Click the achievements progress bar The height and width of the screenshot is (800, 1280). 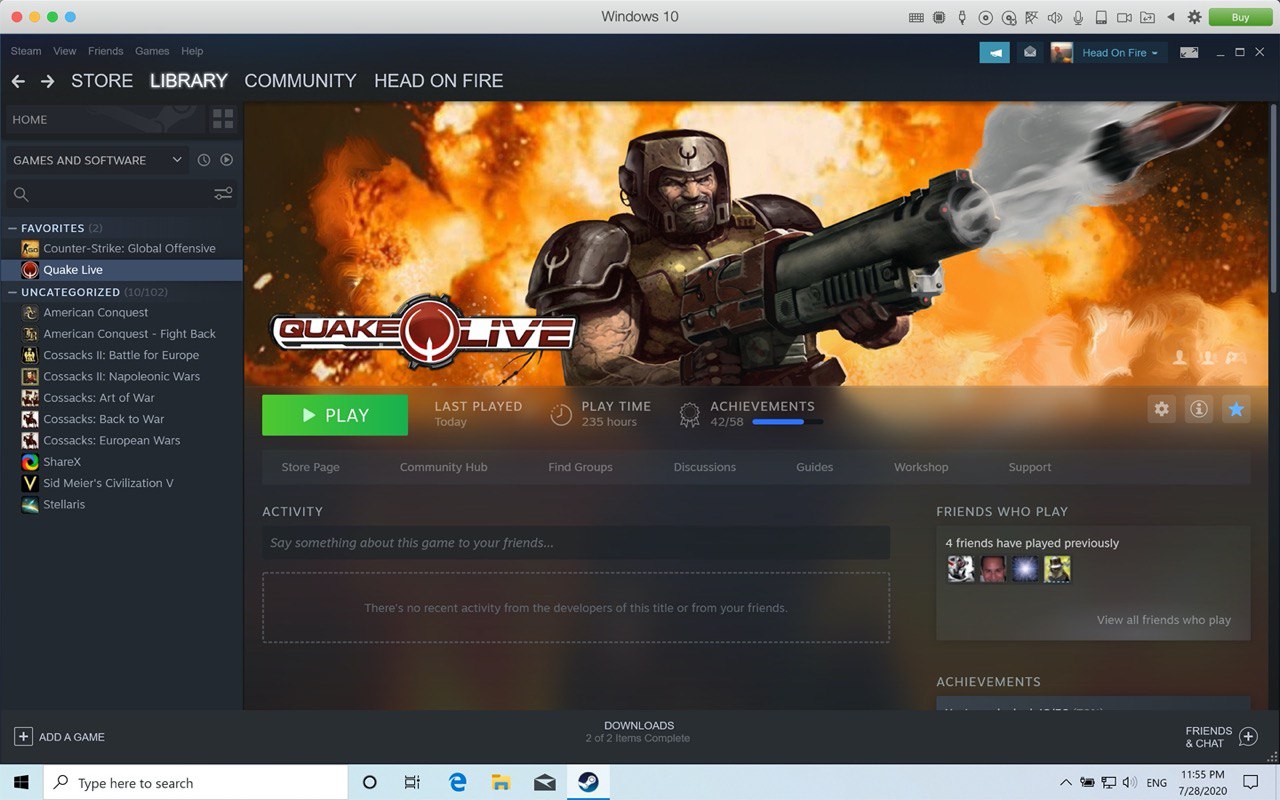[787, 422]
